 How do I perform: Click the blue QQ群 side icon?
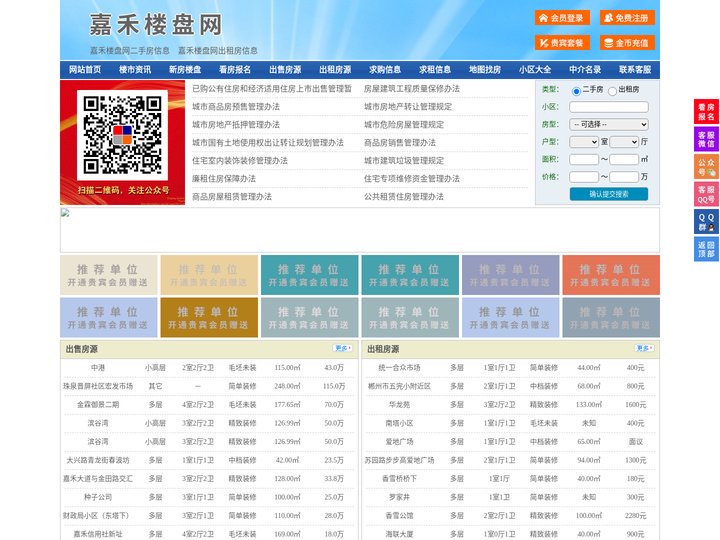(706, 222)
